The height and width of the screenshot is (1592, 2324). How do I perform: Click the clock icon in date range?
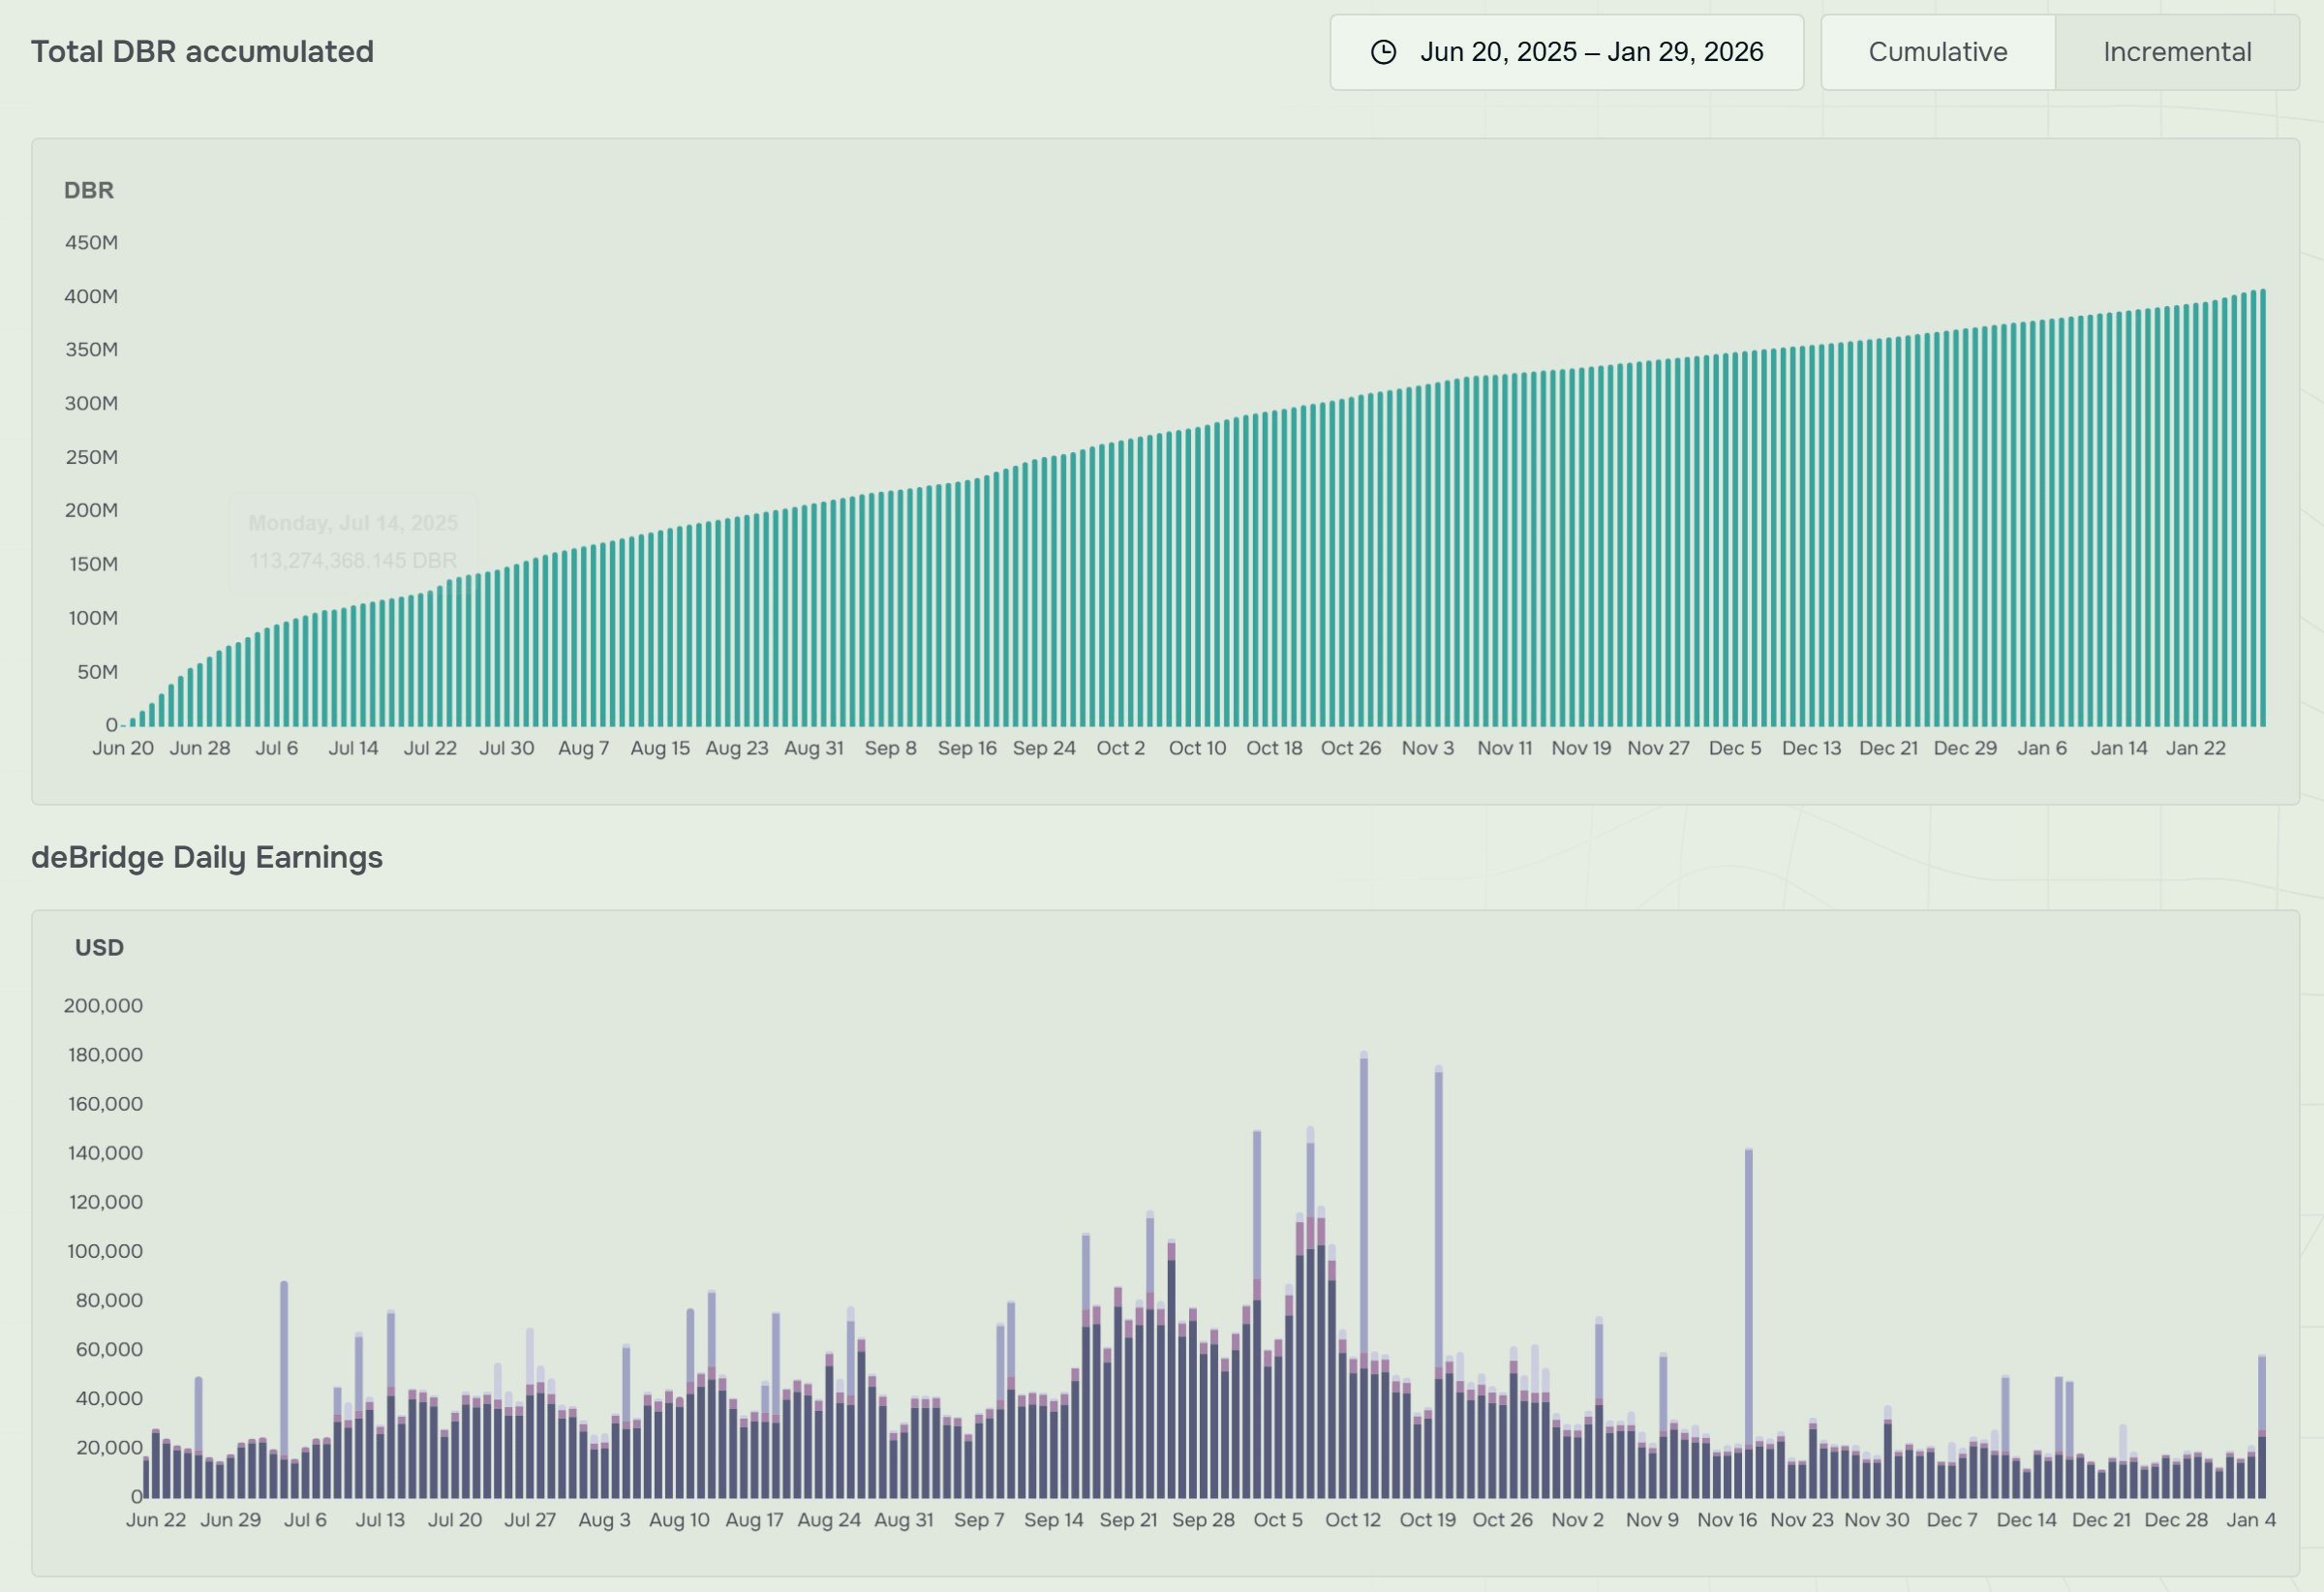1383,52
